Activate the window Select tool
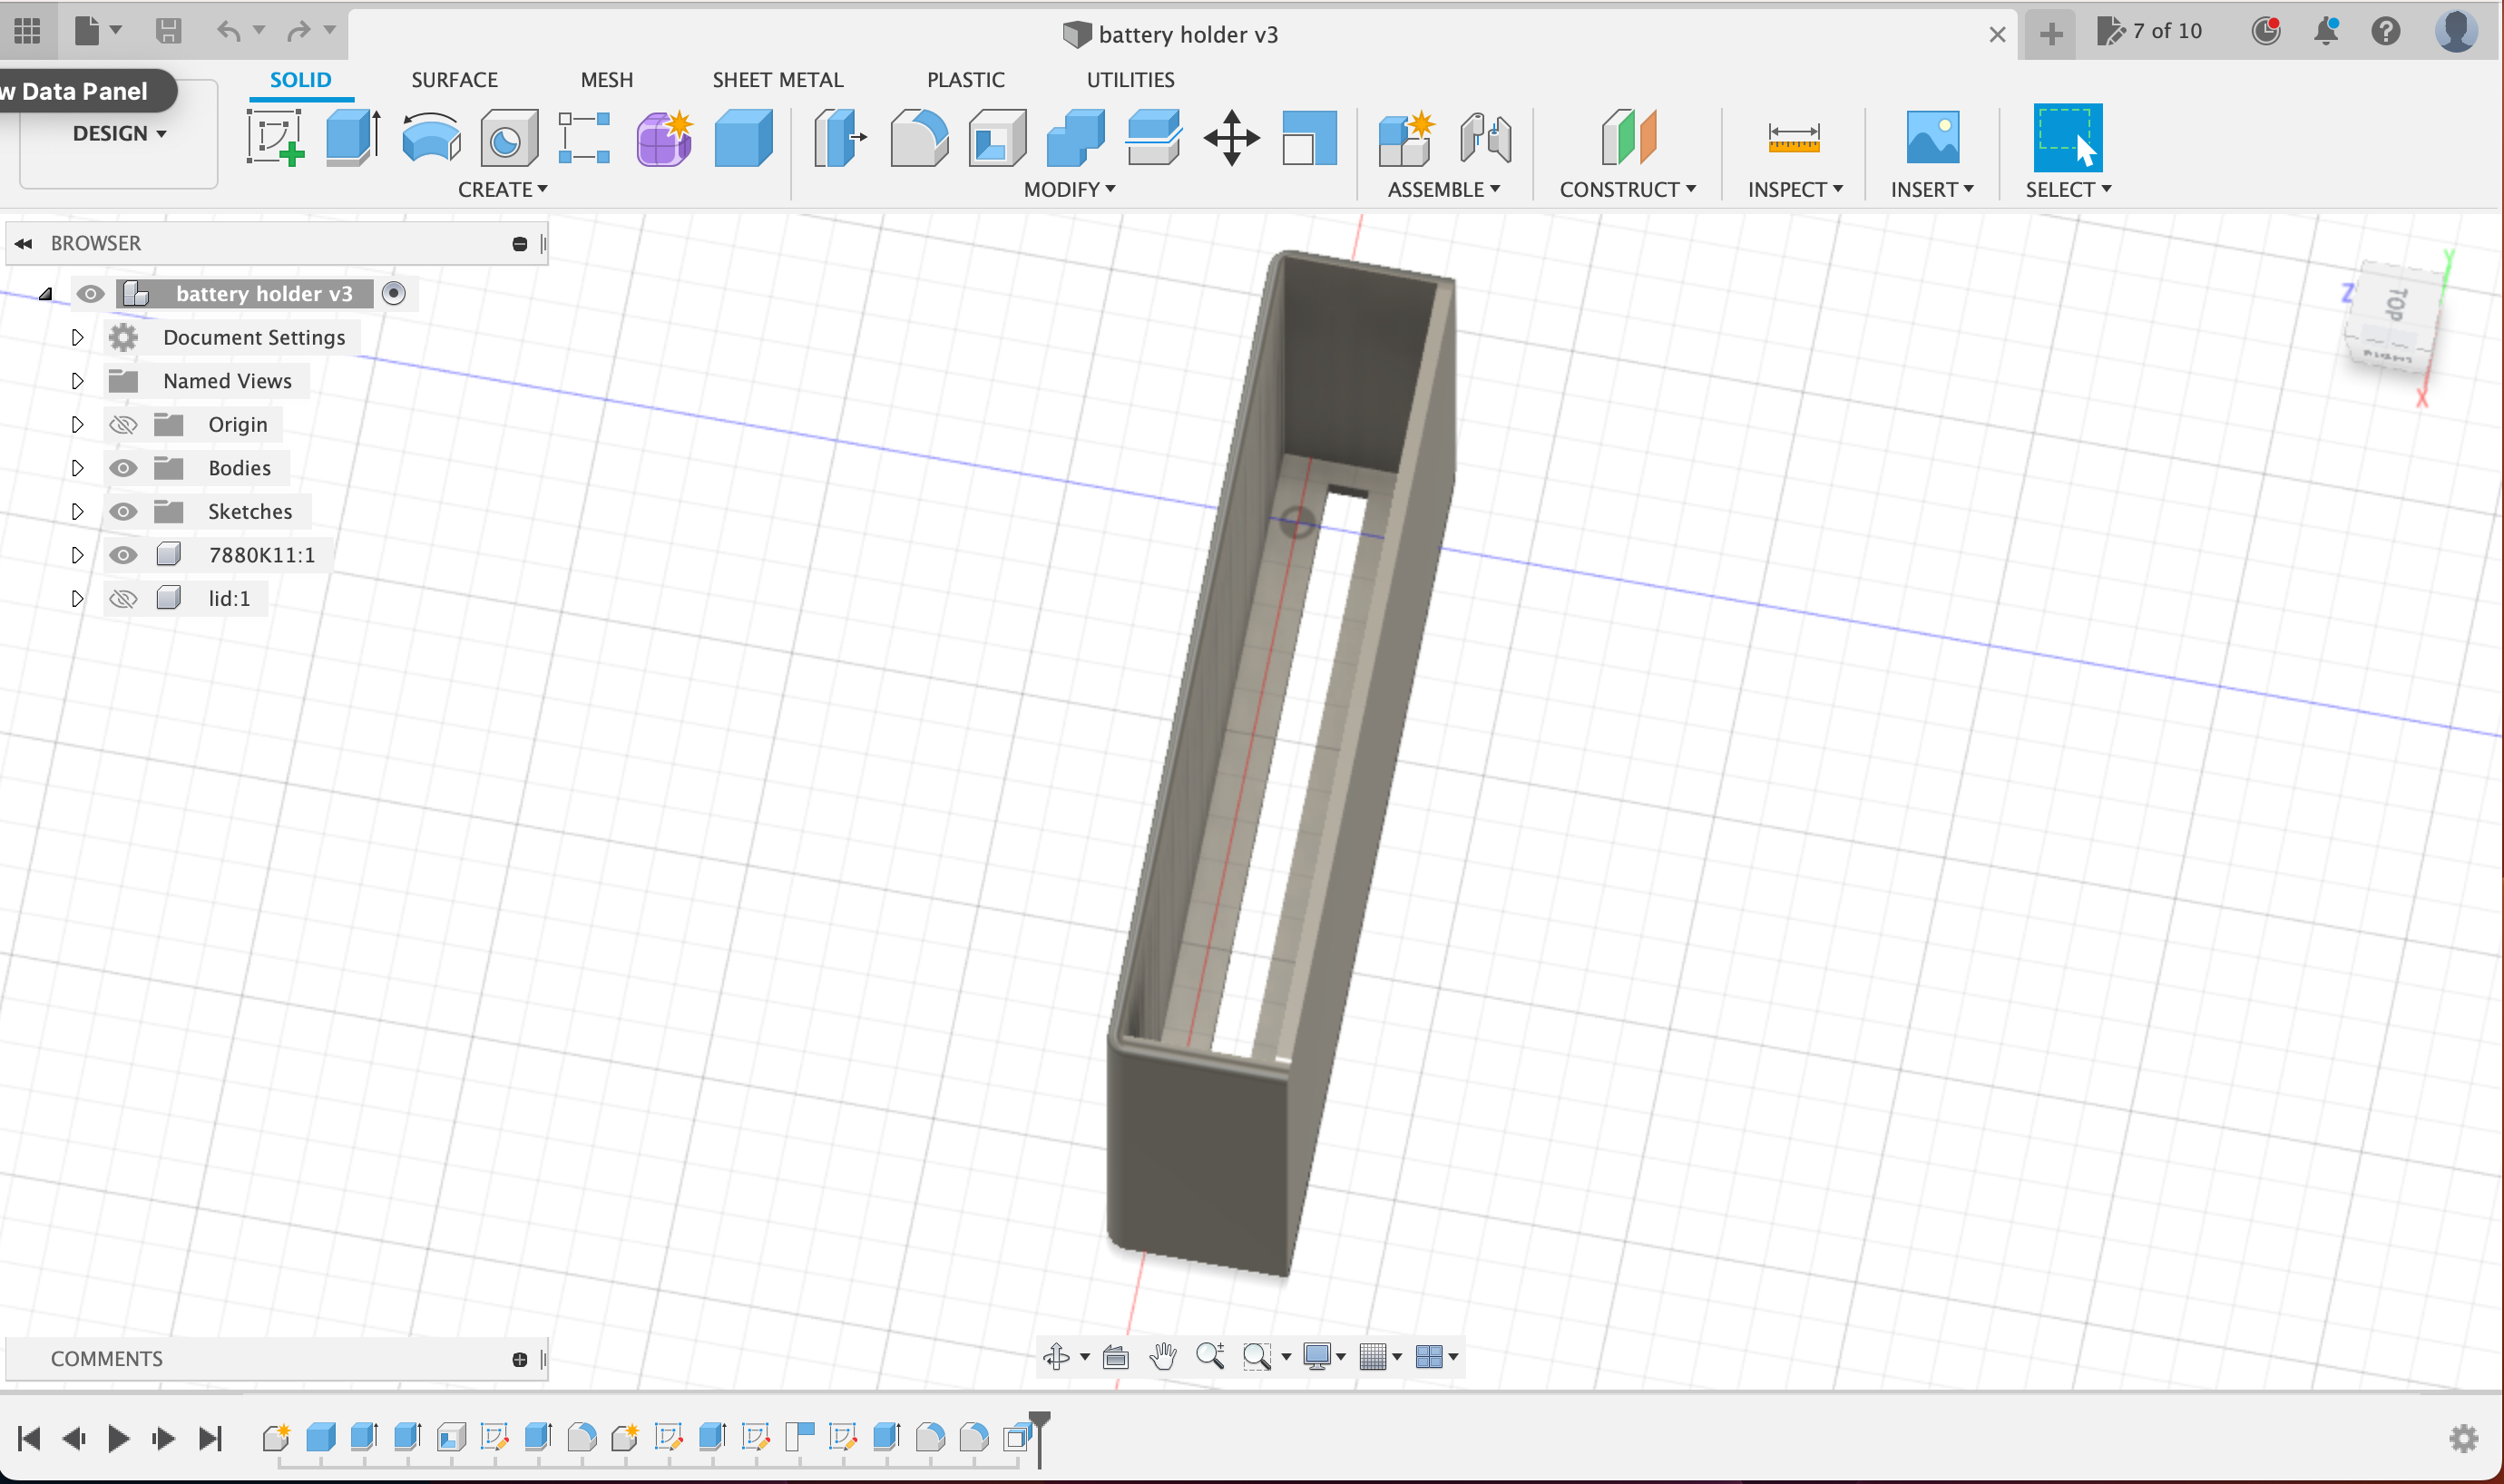This screenshot has width=2504, height=1484. (x=2068, y=138)
